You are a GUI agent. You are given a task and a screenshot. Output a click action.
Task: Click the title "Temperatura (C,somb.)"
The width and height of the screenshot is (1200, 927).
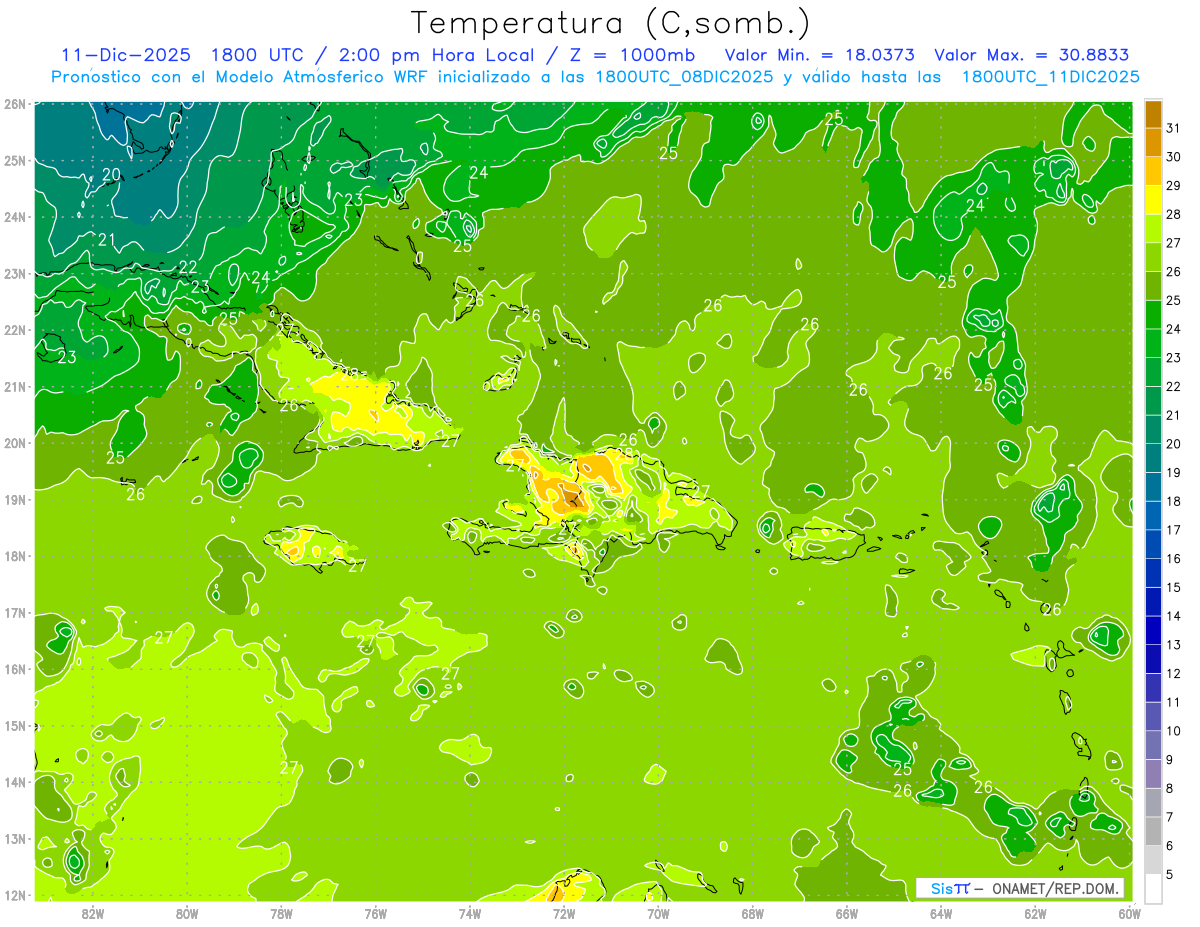(x=611, y=24)
